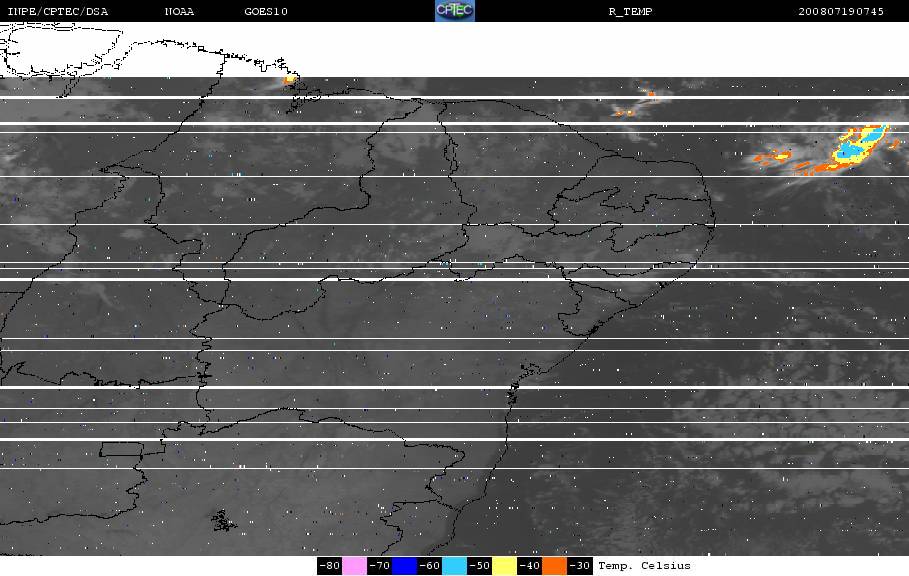Click the CPTEC logo in header
This screenshot has width=909, height=576.
(x=454, y=10)
